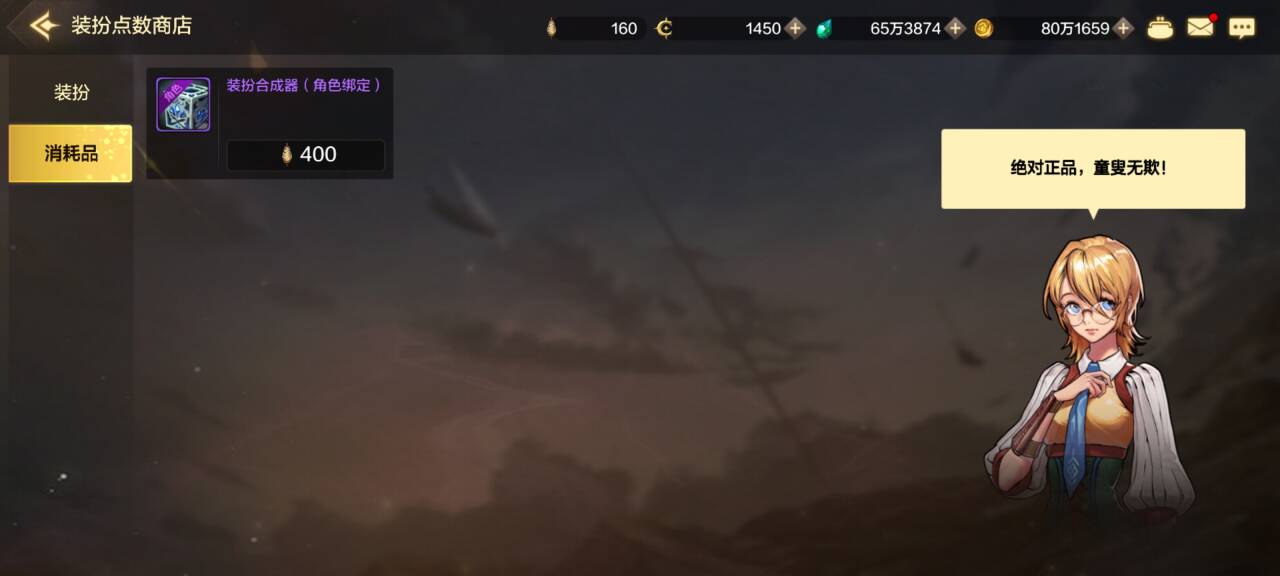Tap the feather points icon showing 160
Screen dimensions: 1280x576
[551, 28]
